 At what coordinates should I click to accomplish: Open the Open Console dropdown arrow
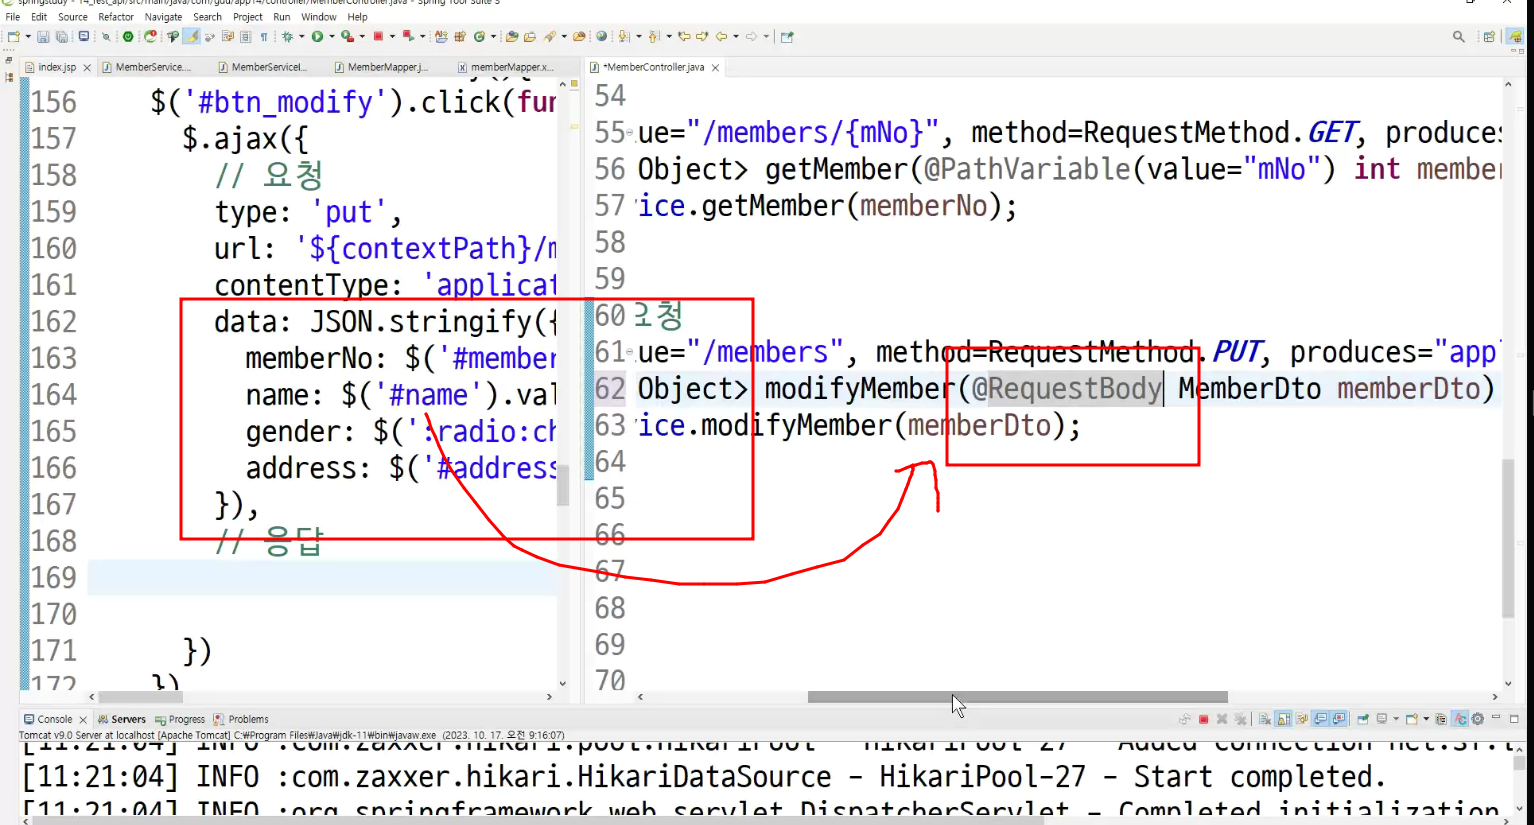pos(1426,719)
